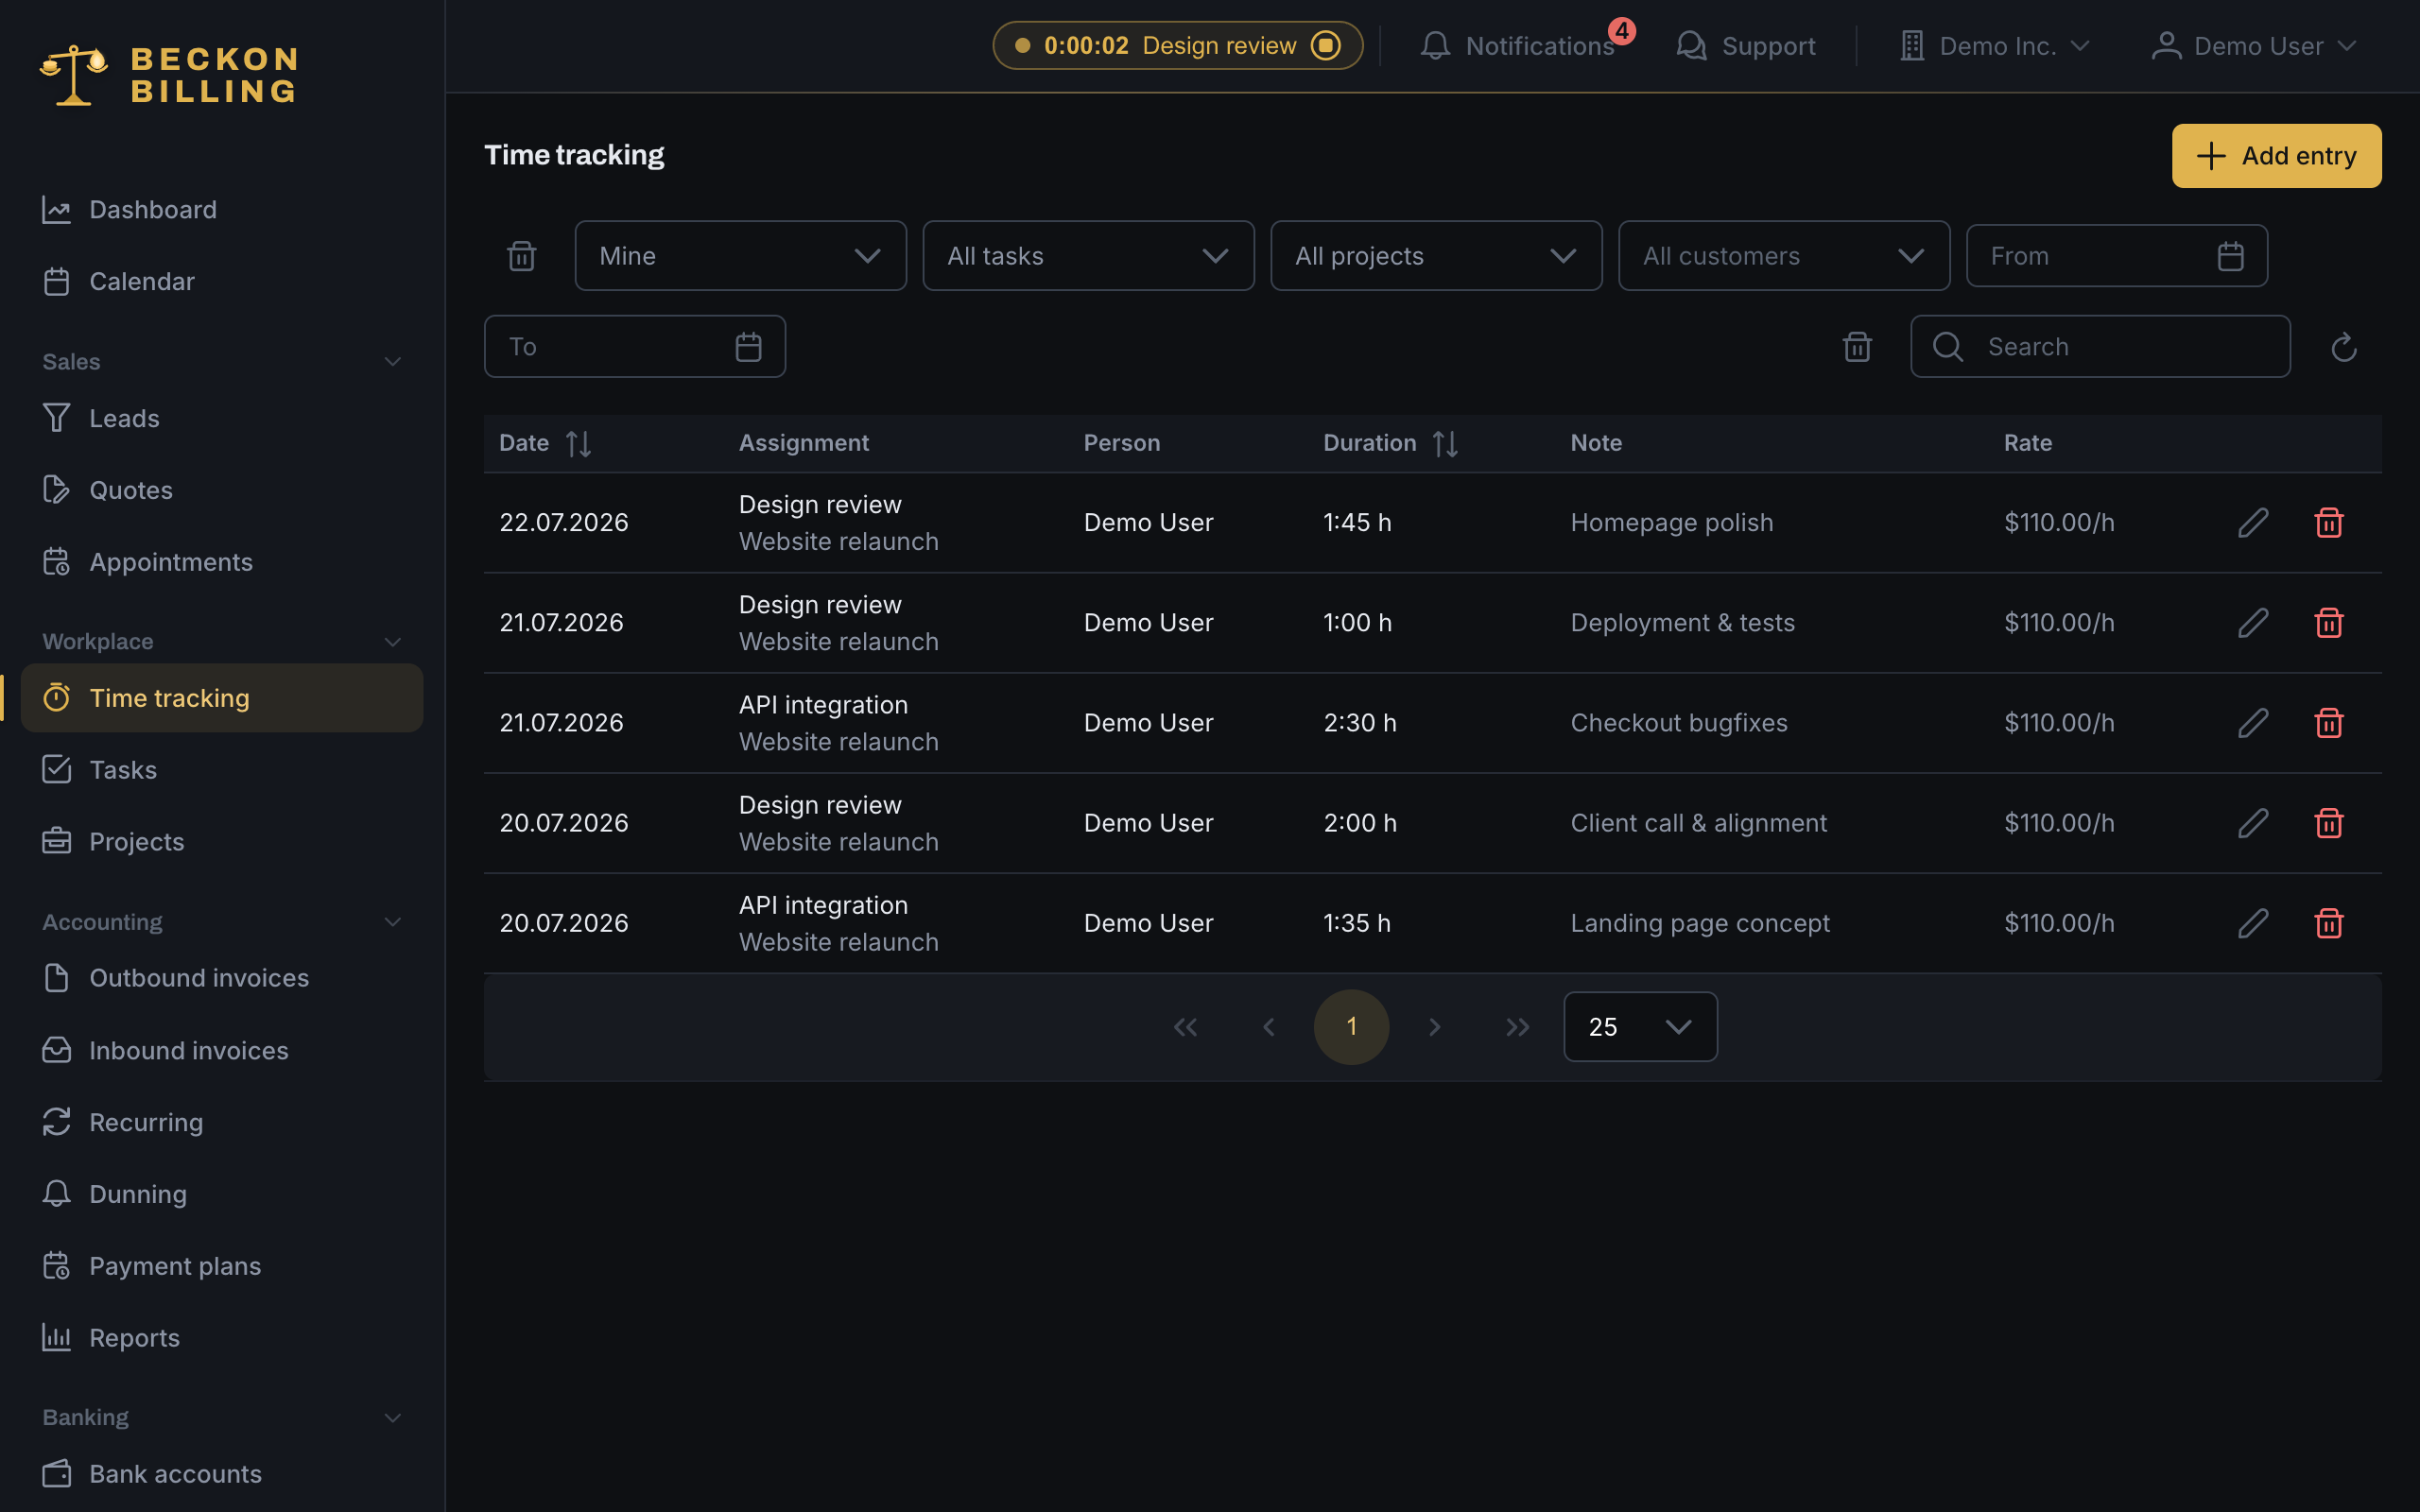The width and height of the screenshot is (2420, 1512).
Task: Click the From date input field
Action: coord(2116,256)
